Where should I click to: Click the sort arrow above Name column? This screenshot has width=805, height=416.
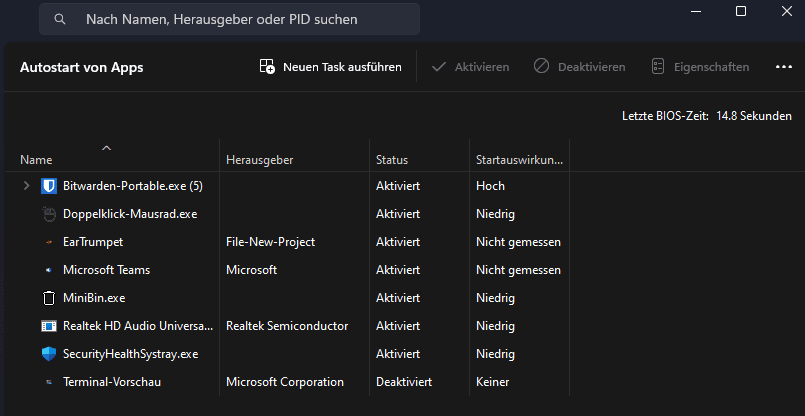click(106, 148)
